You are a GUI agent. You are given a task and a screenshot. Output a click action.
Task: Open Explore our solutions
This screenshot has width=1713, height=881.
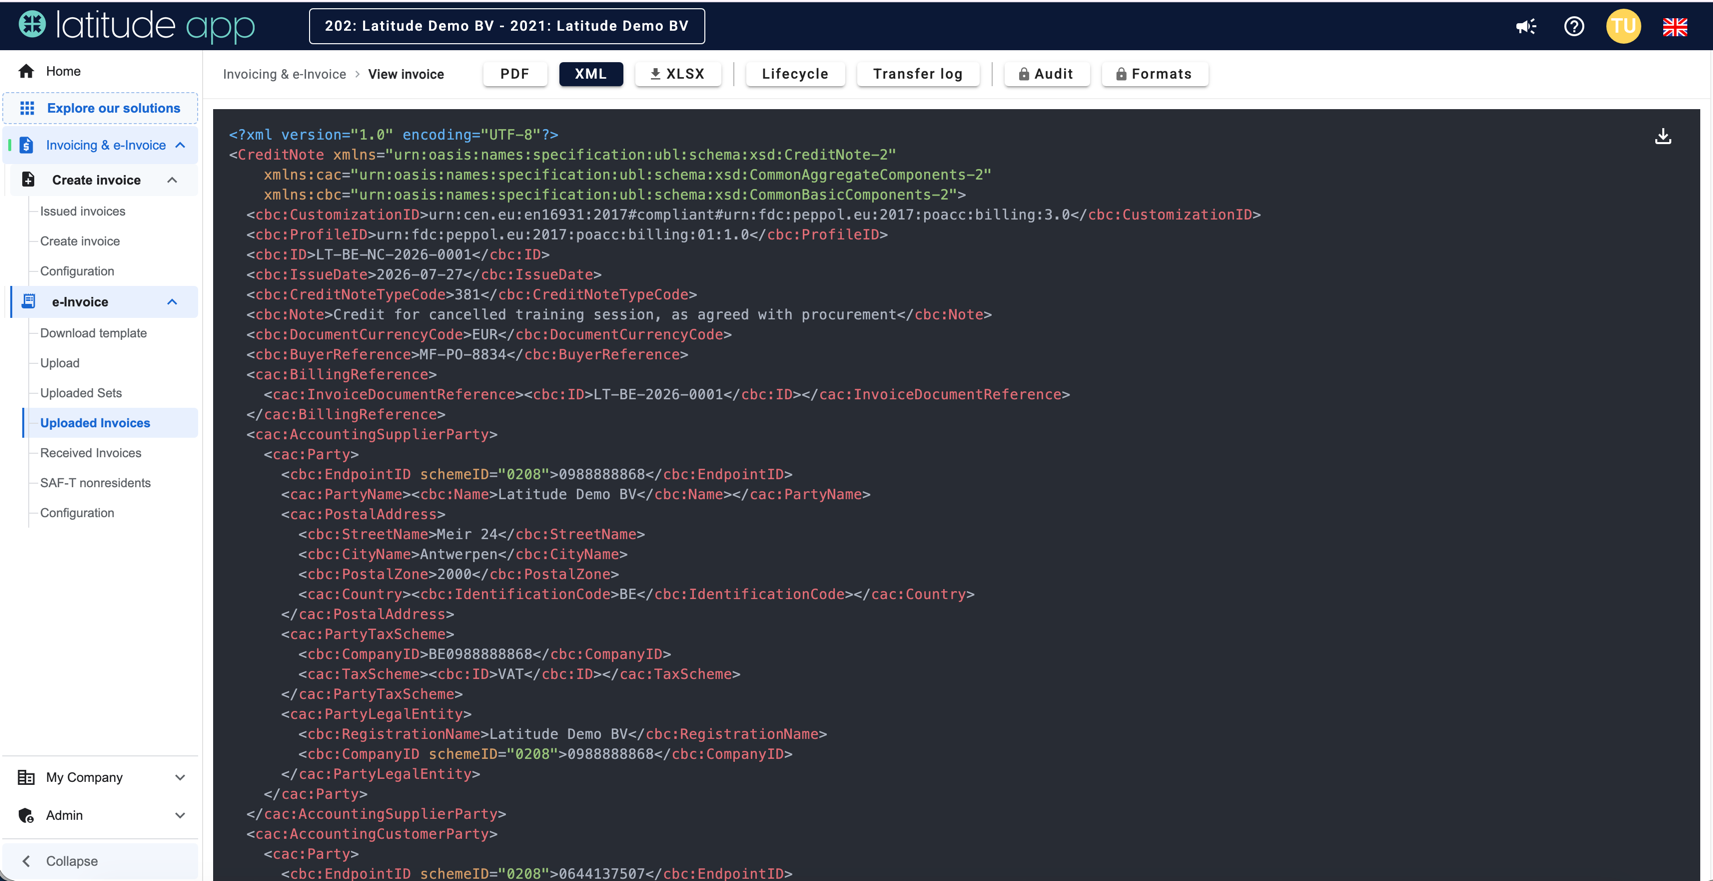tap(101, 108)
